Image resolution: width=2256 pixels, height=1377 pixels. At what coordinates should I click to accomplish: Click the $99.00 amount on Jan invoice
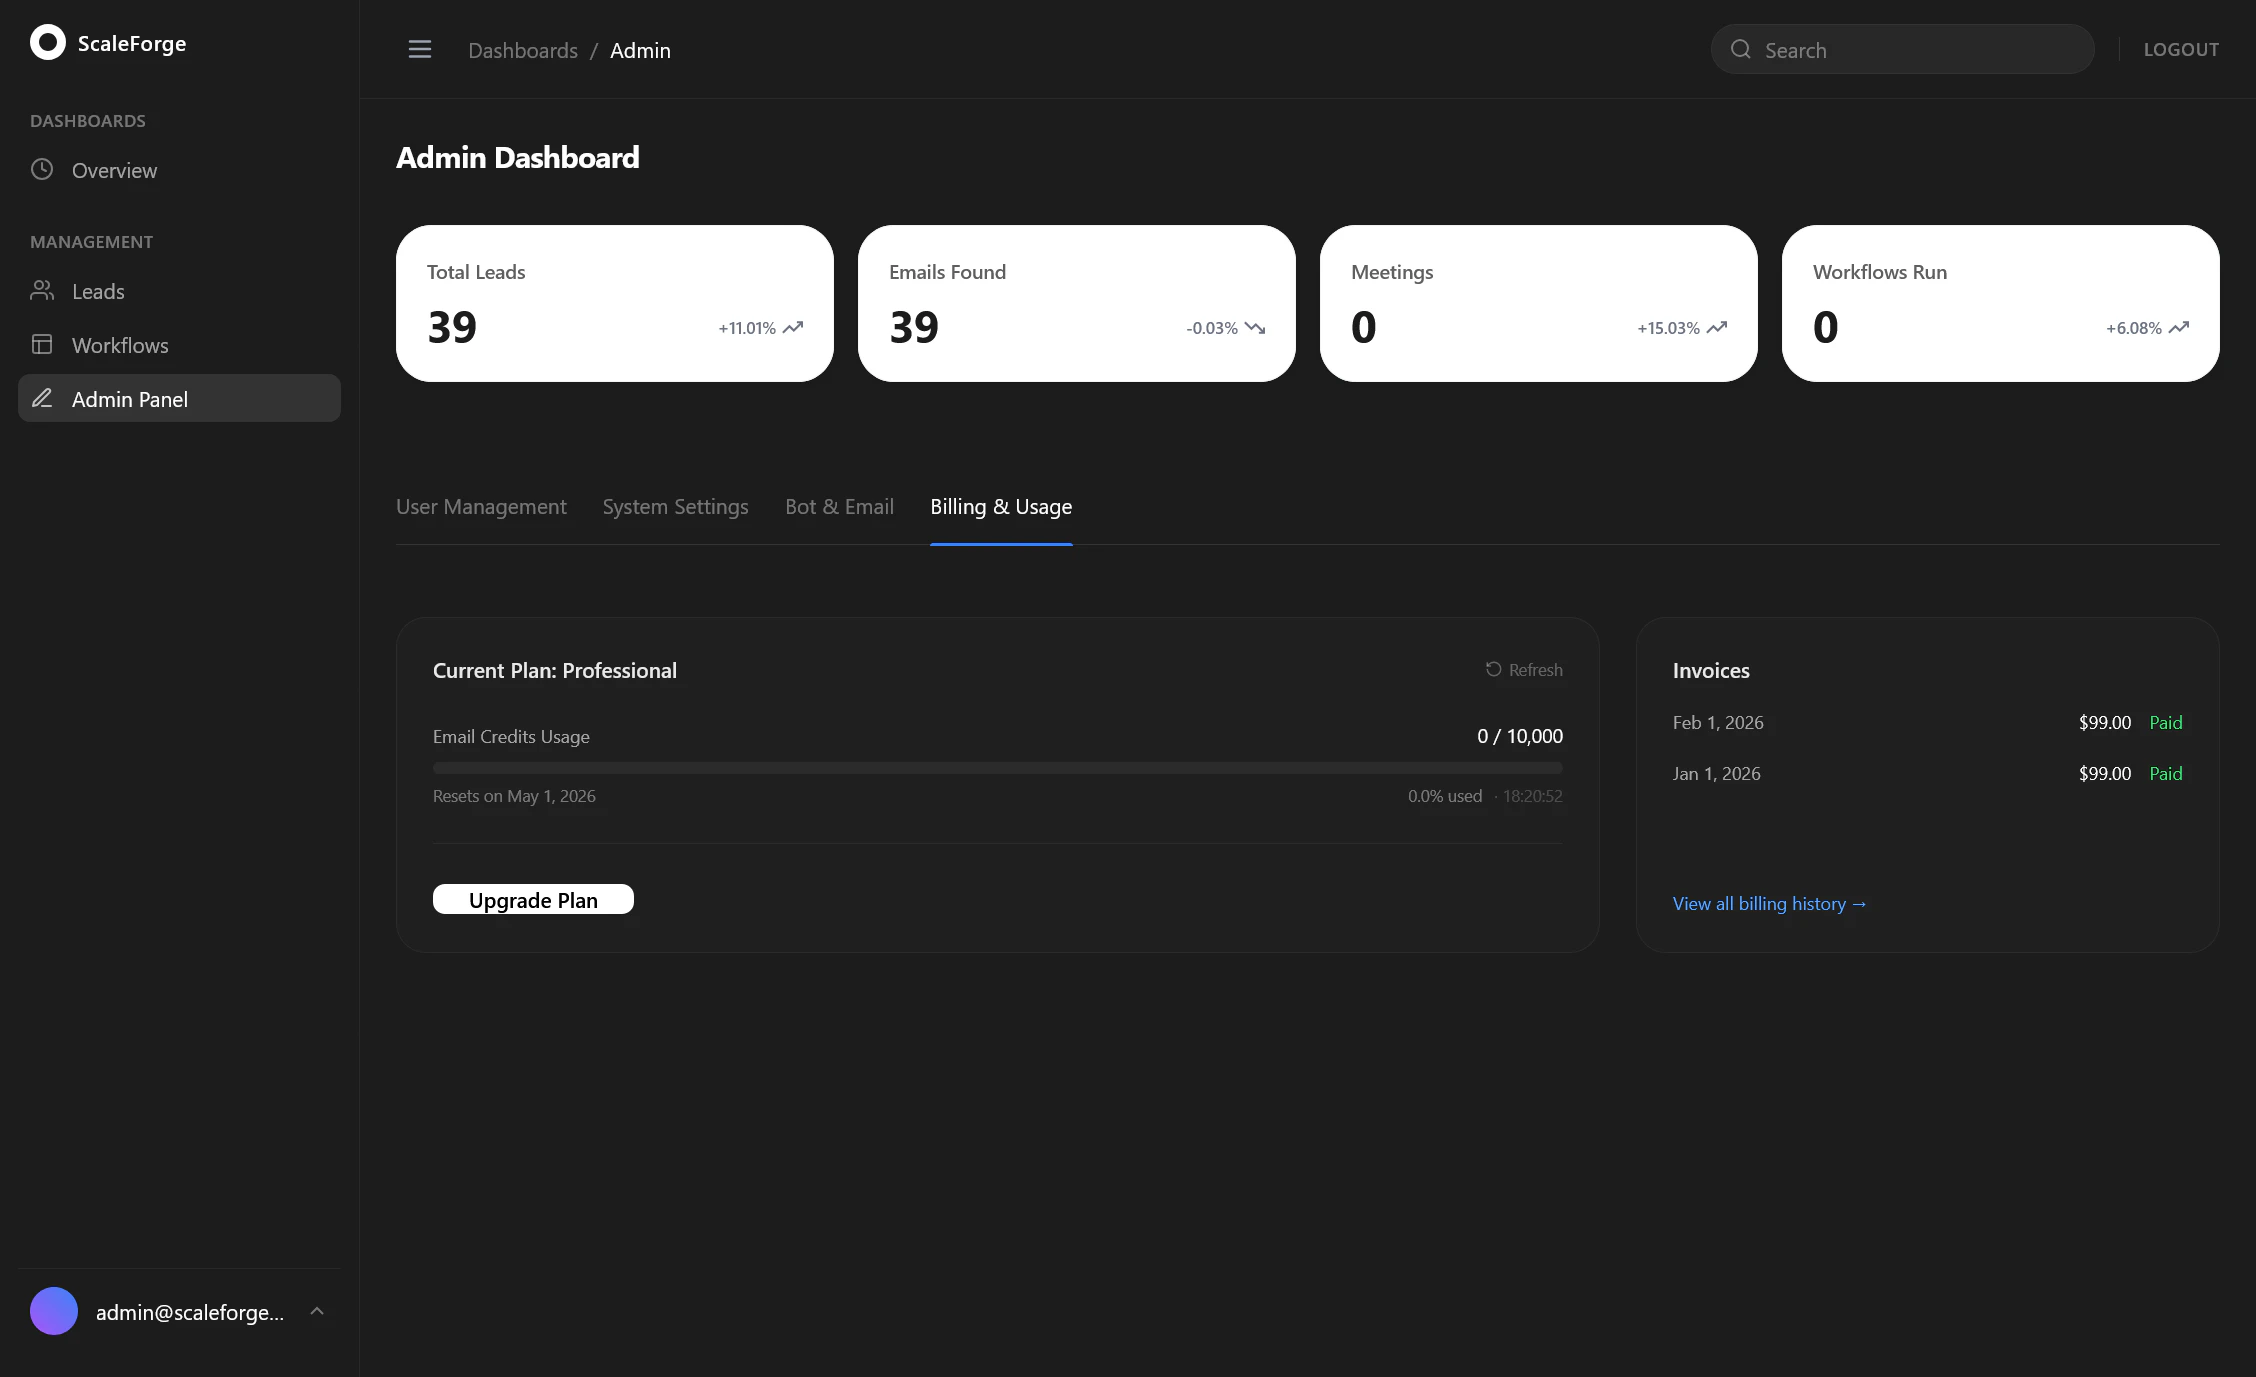(2105, 774)
